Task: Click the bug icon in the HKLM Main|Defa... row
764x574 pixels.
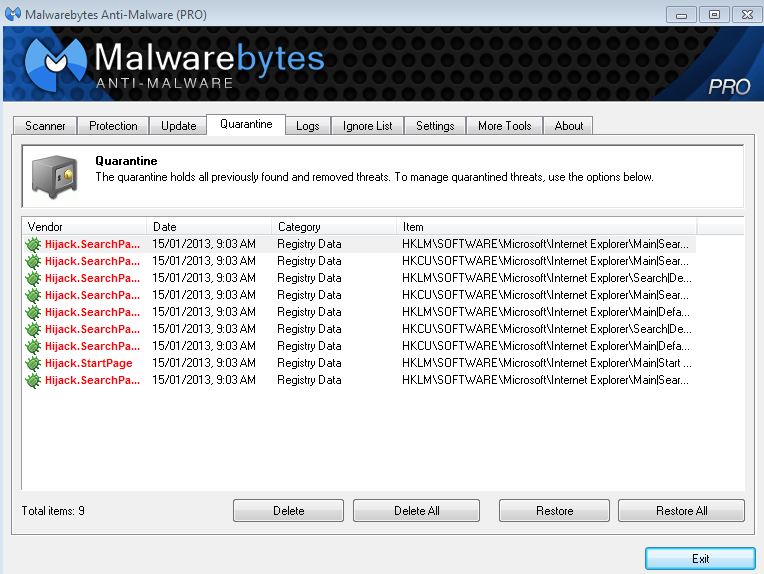Action: pos(33,312)
